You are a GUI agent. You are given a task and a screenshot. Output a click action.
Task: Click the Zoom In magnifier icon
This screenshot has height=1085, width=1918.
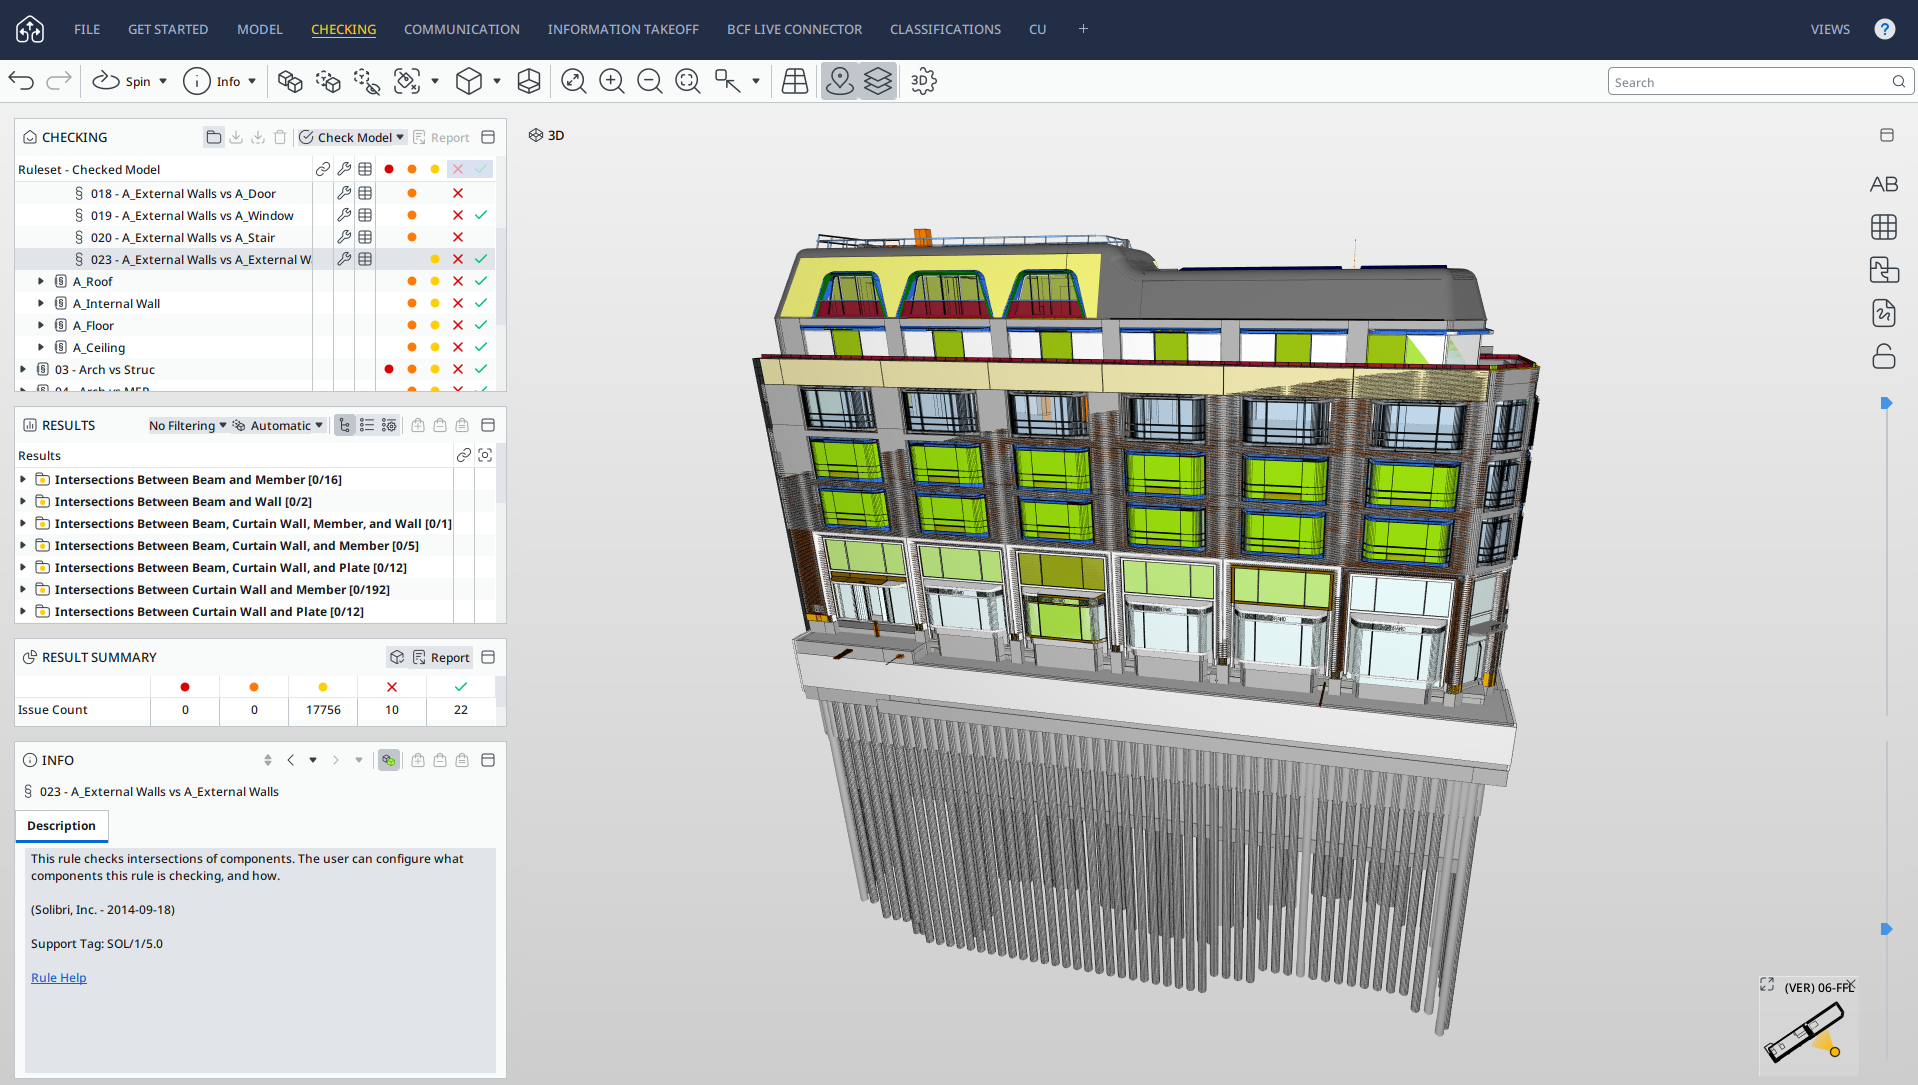coord(611,82)
